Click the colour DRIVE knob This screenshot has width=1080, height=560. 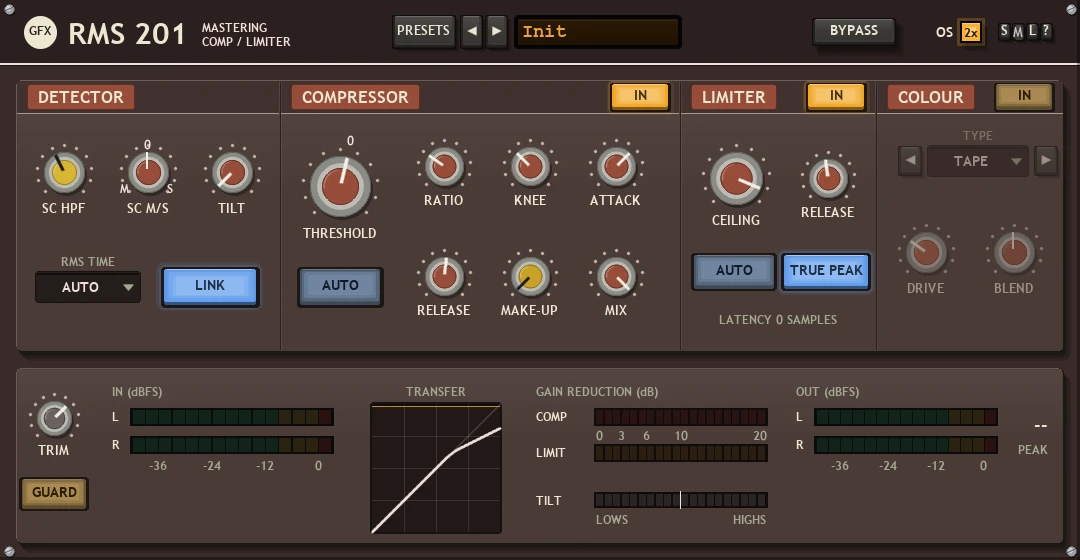[x=926, y=252]
